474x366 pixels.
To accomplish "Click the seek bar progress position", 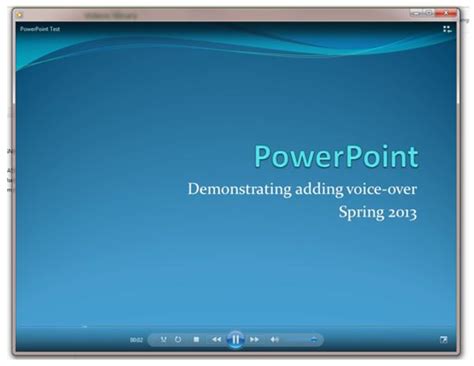I will tap(85, 327).
